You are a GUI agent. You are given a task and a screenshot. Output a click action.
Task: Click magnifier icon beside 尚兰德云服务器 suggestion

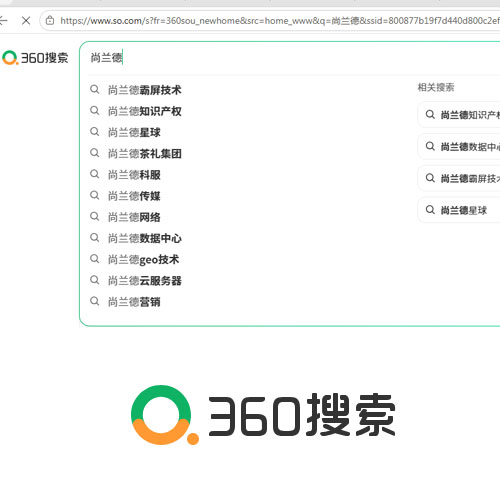coord(95,280)
